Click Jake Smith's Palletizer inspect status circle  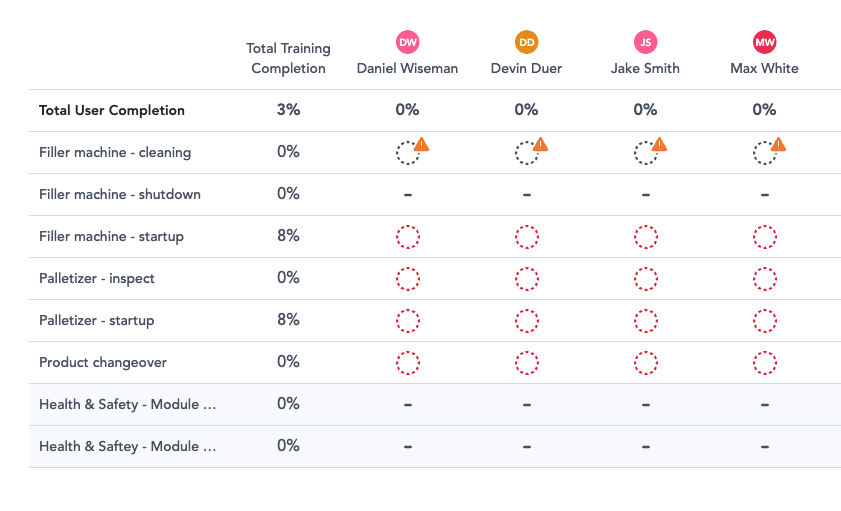tap(646, 279)
